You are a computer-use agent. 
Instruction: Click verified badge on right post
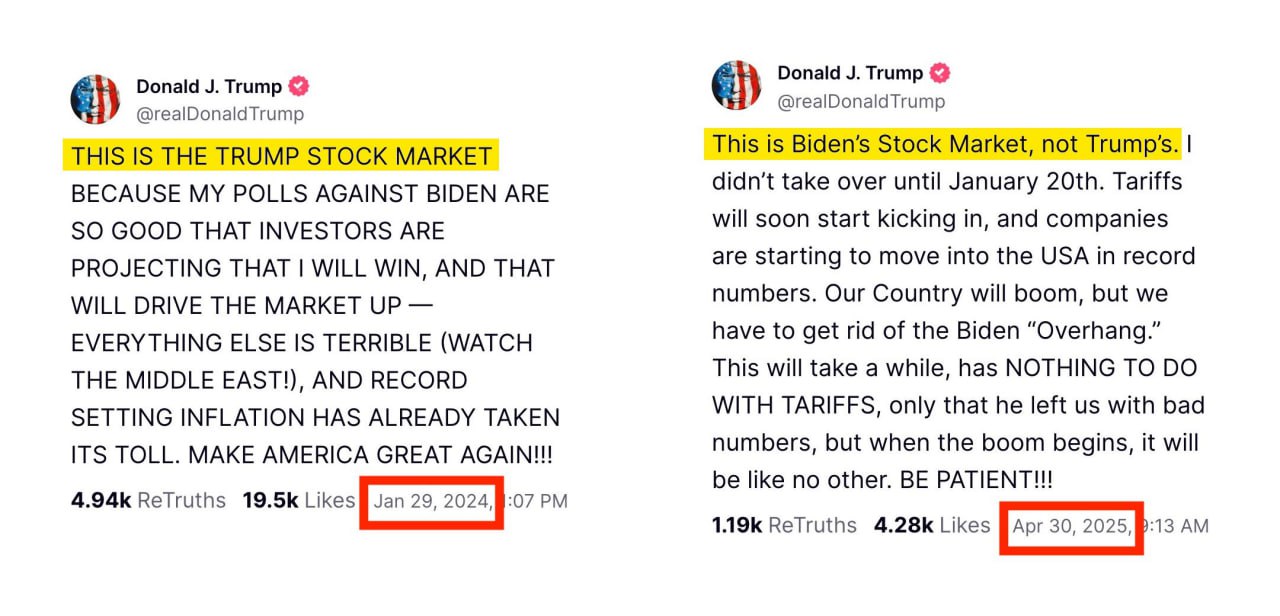(x=940, y=72)
